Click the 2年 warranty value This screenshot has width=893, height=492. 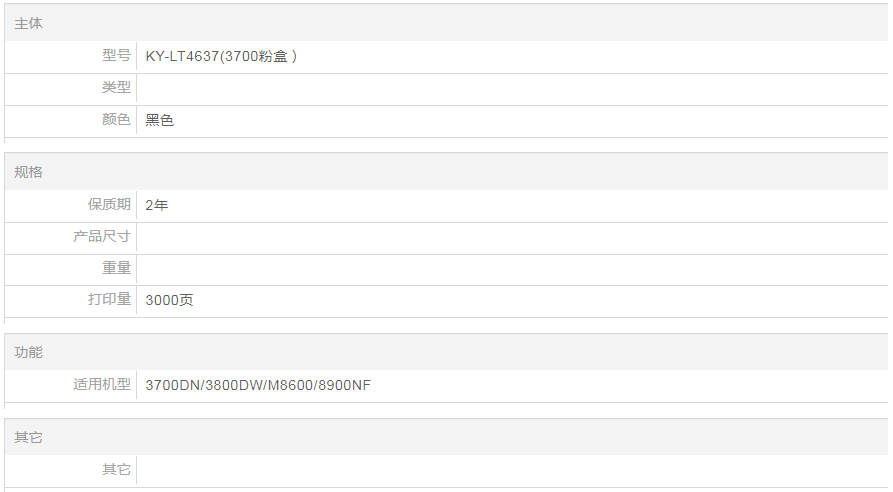(156, 205)
